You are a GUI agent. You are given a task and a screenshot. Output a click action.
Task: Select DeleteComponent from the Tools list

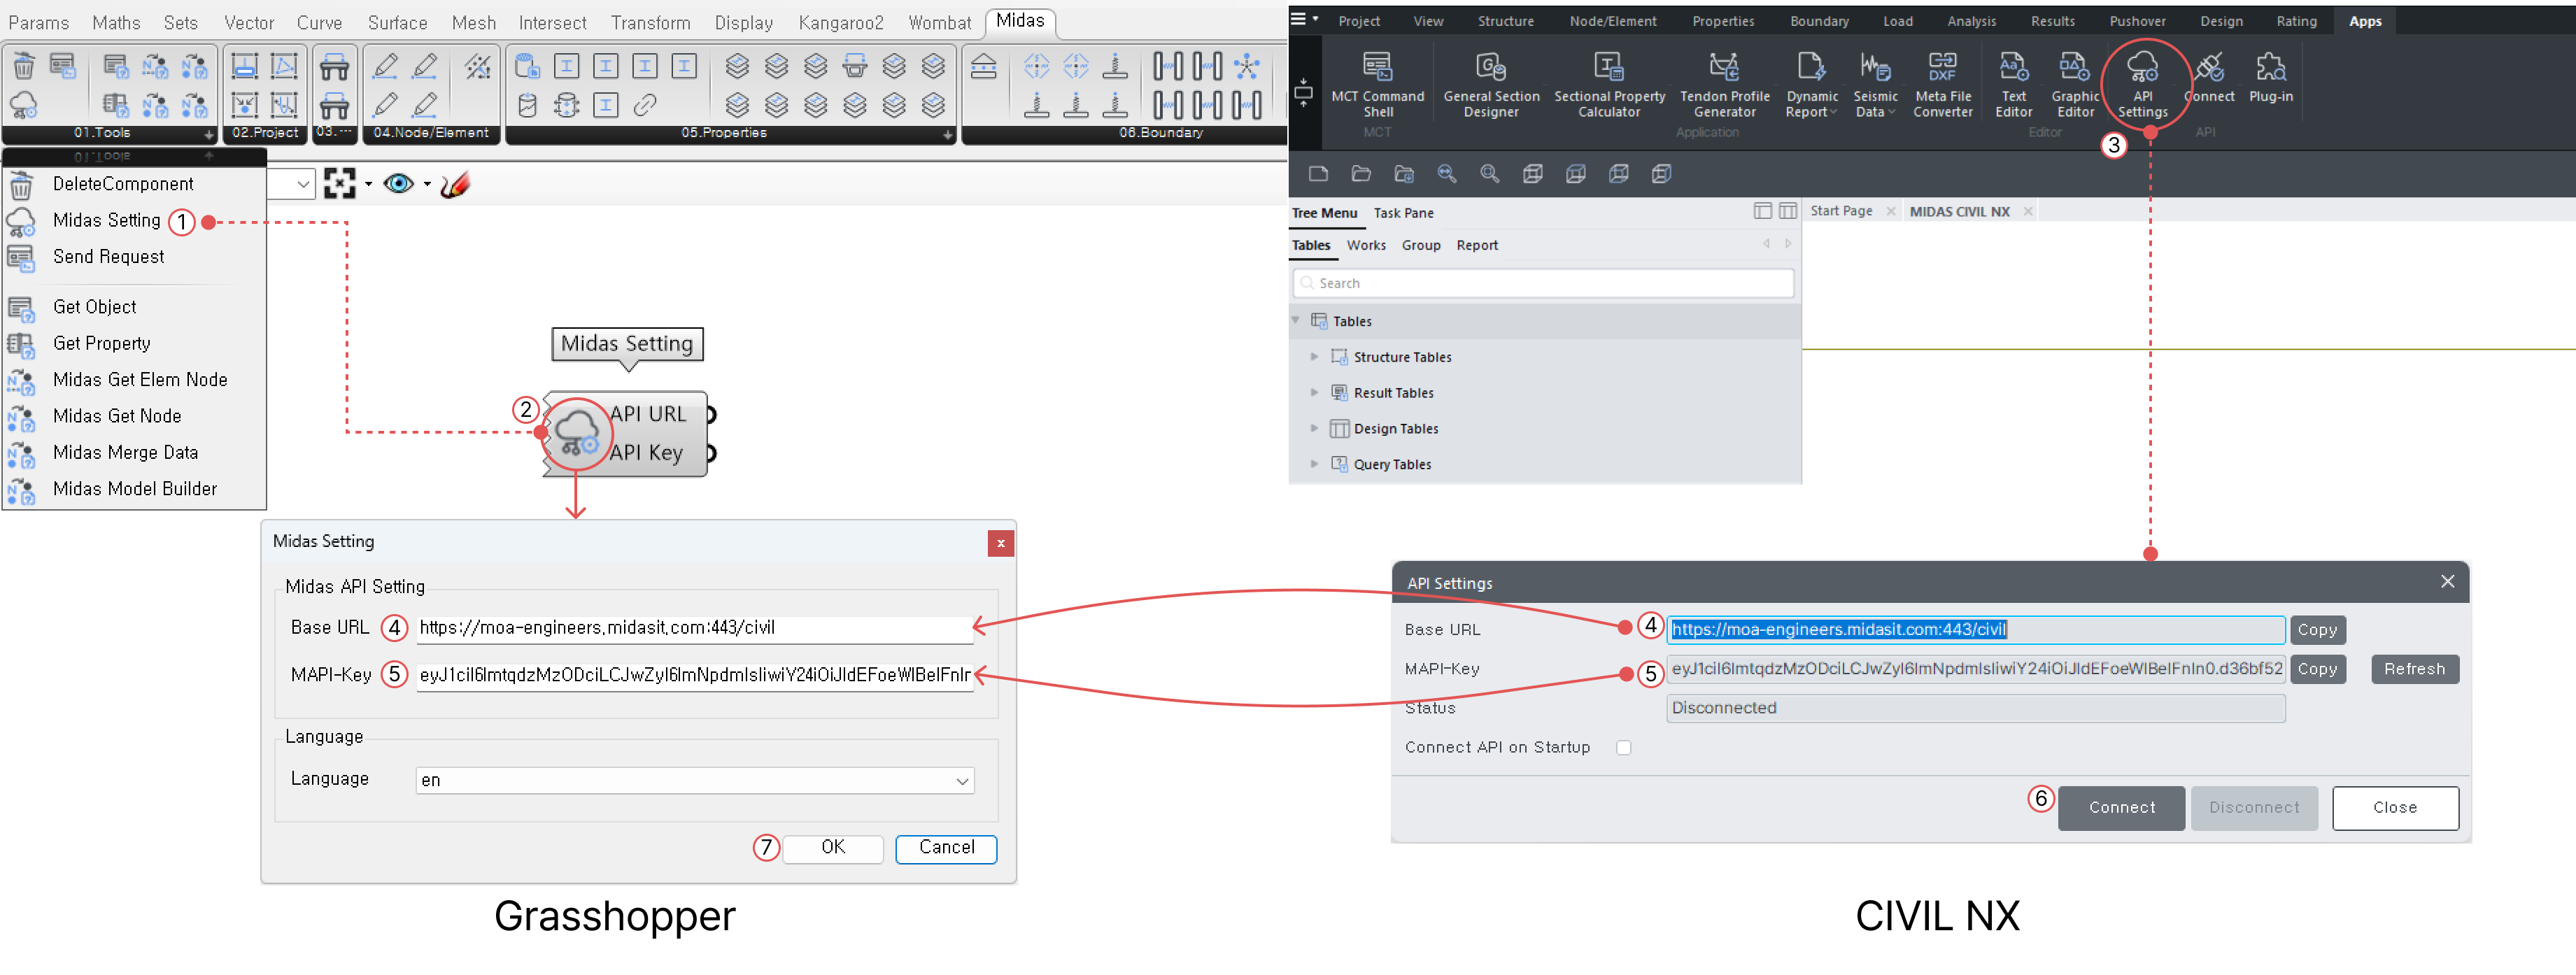coord(123,184)
